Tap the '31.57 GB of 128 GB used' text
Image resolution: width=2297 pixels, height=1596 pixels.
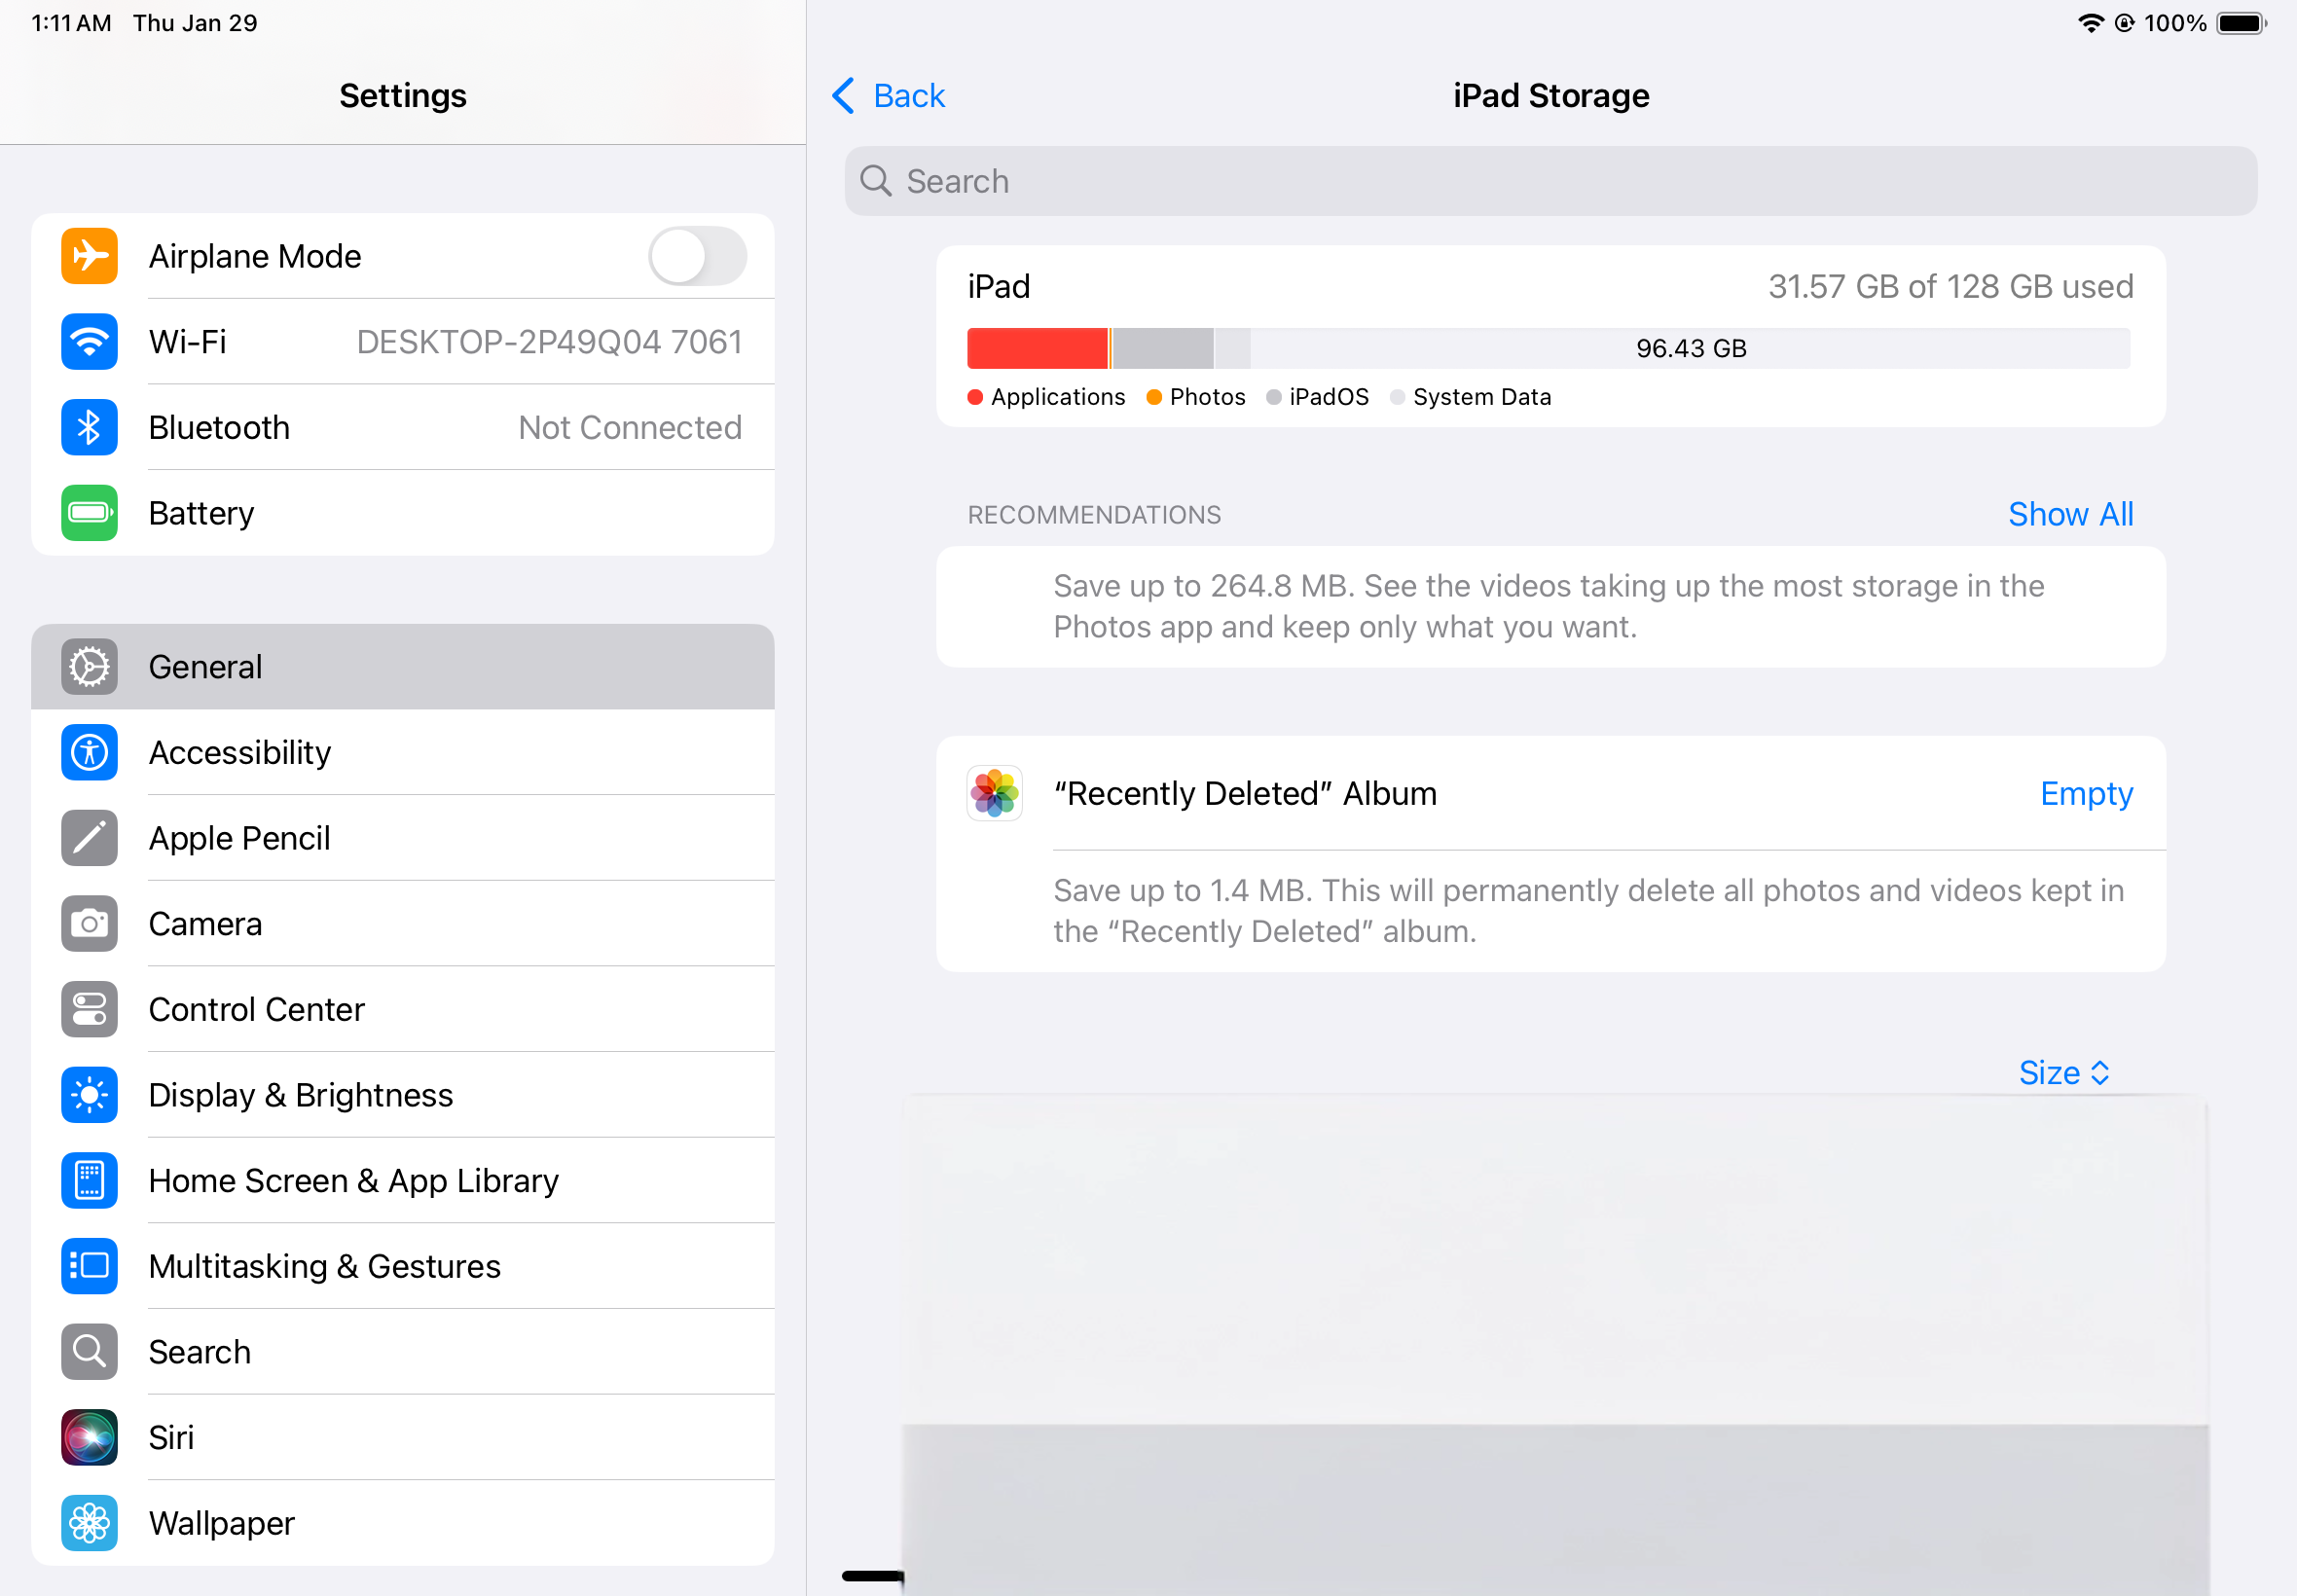[x=1951, y=287]
